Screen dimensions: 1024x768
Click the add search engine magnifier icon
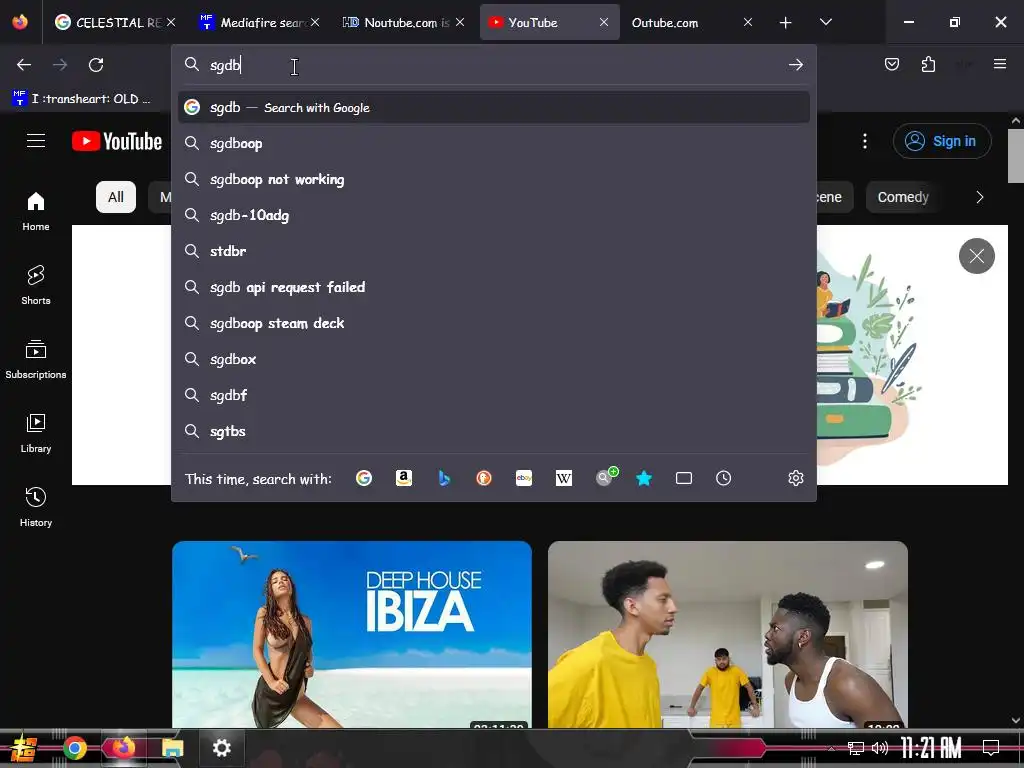(x=605, y=477)
